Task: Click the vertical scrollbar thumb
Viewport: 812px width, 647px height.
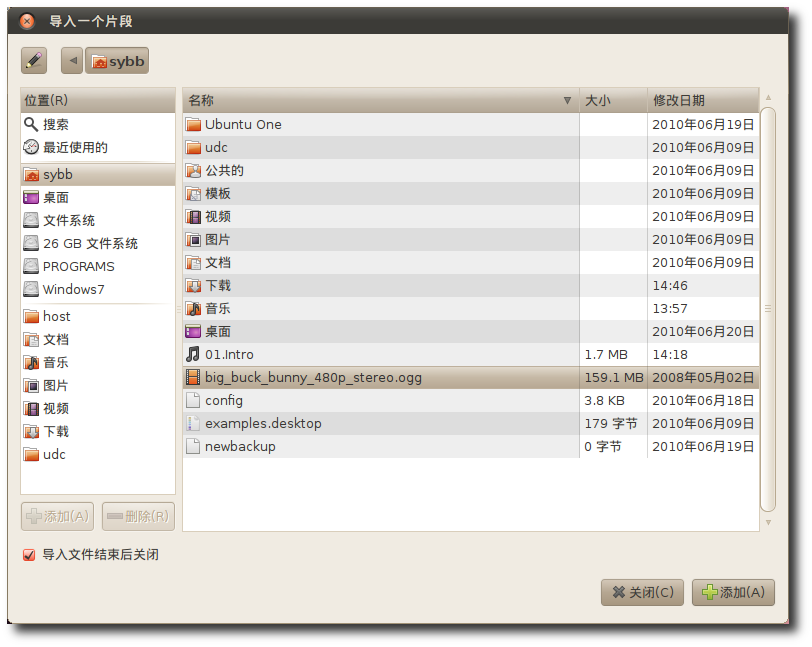Action: [x=768, y=309]
